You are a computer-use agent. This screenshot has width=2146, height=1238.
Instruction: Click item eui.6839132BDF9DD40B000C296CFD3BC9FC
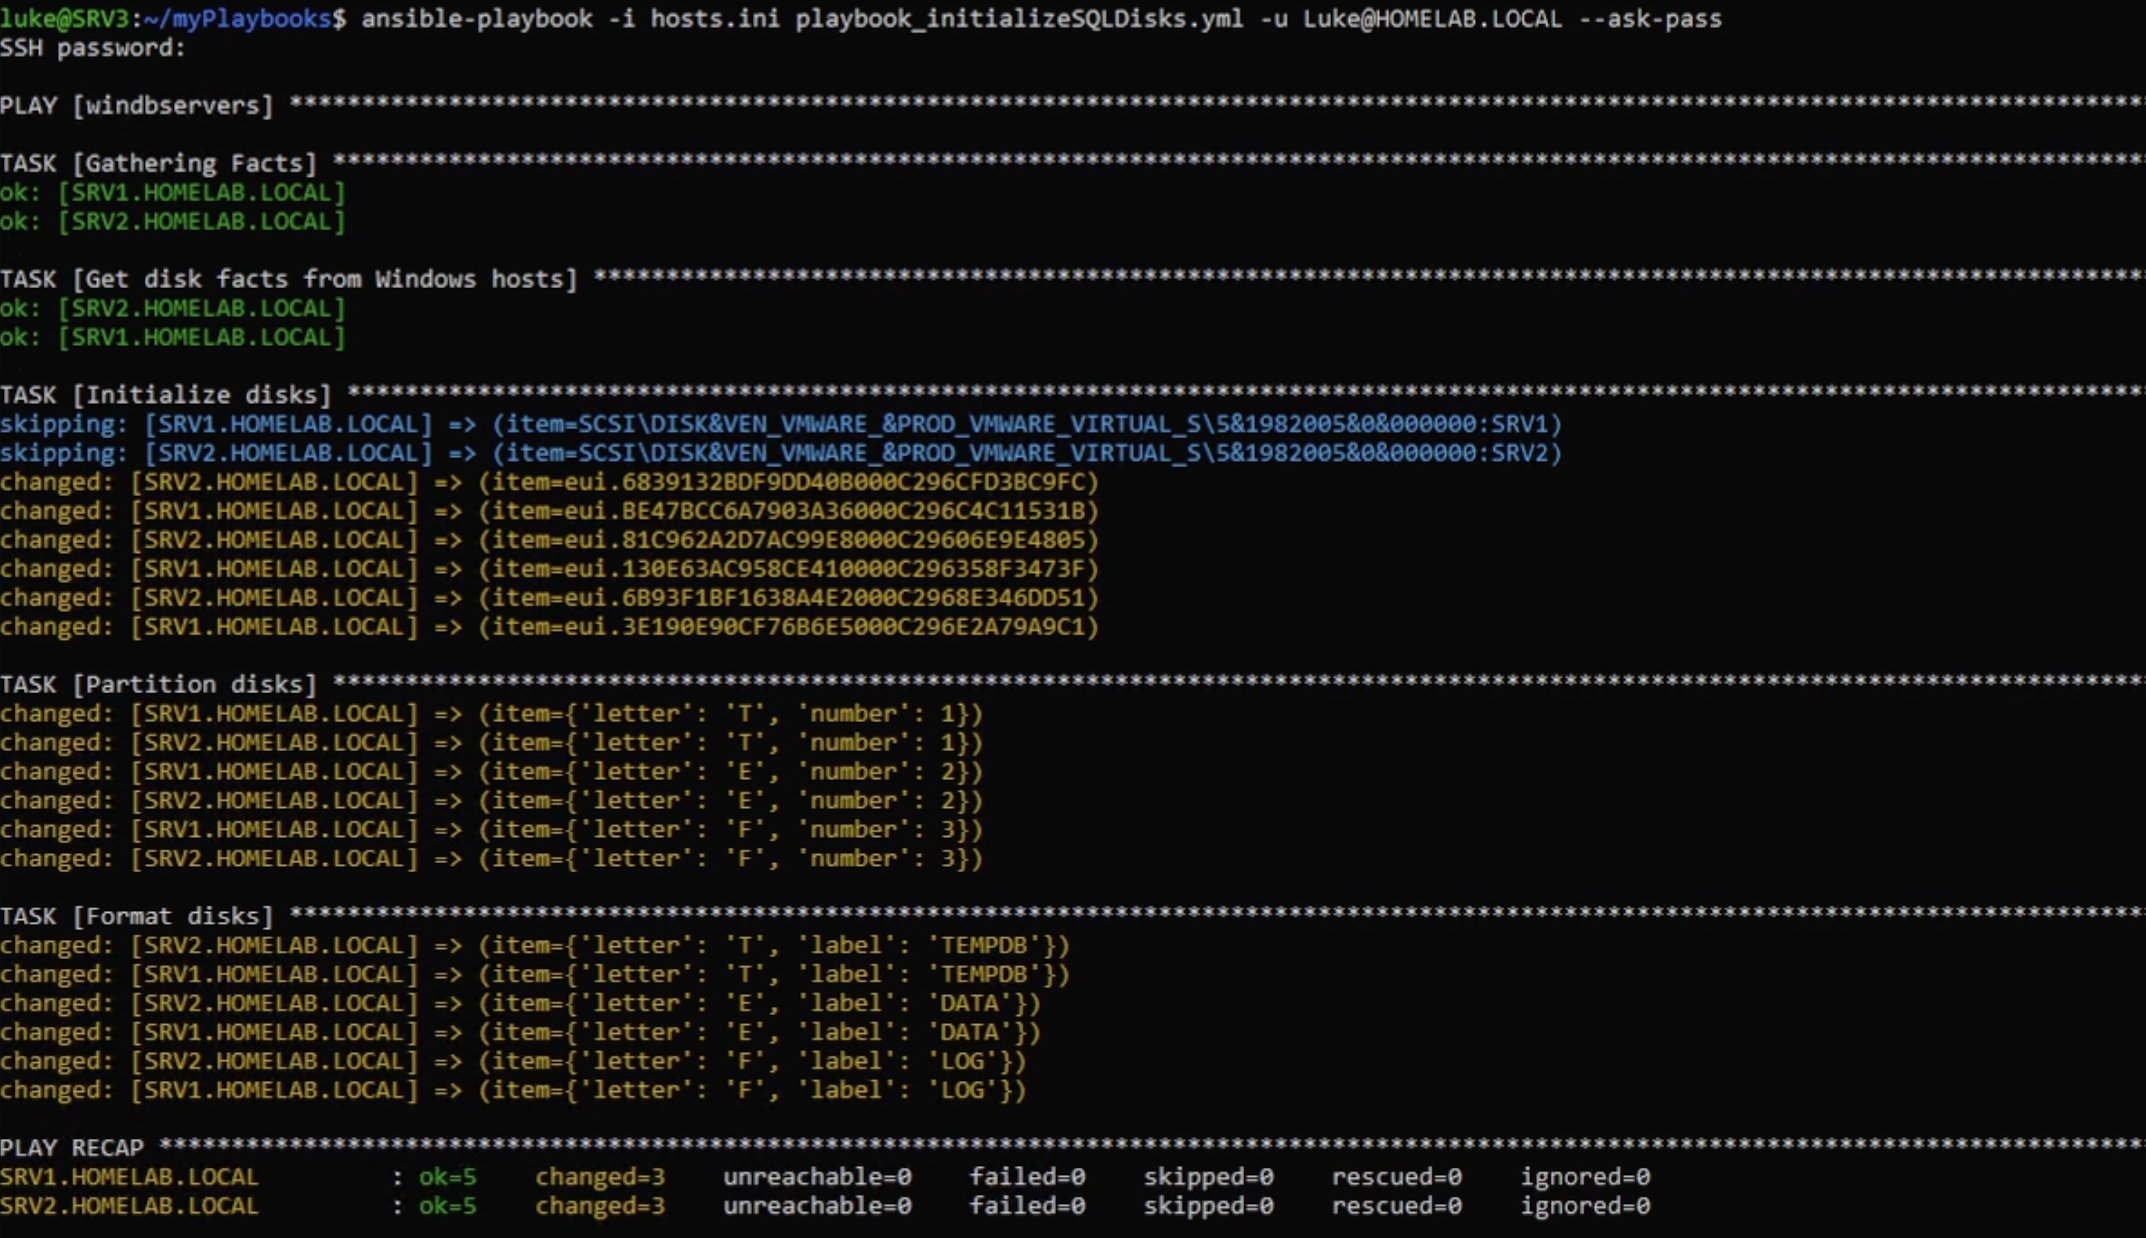click(788, 483)
